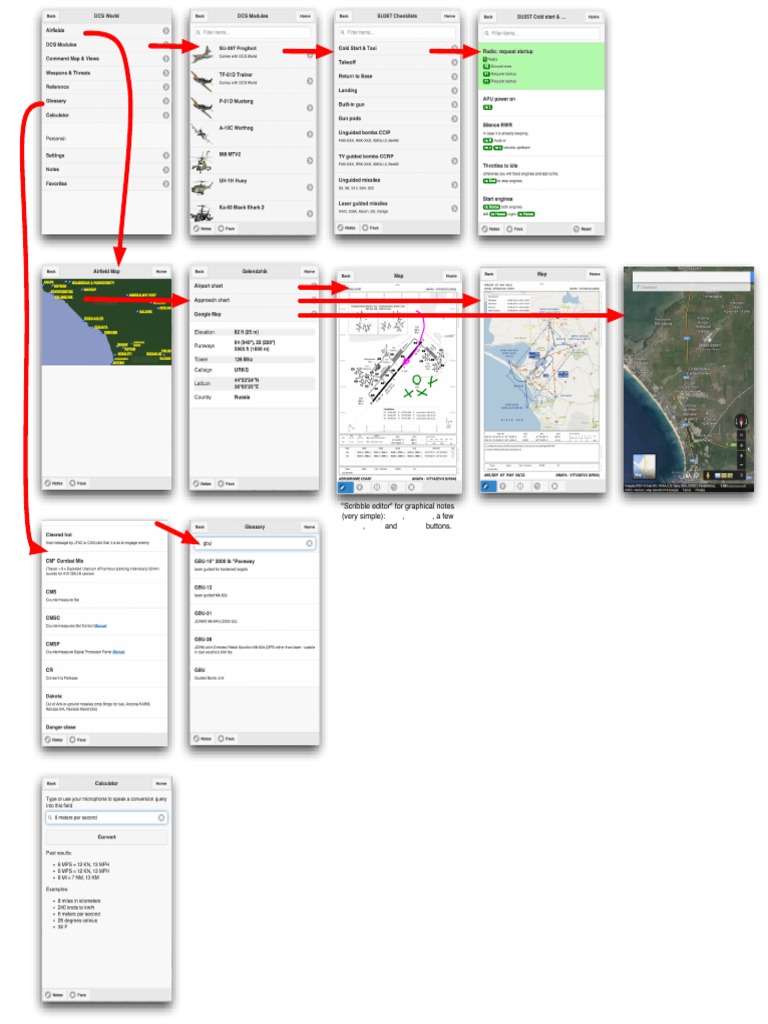The height and width of the screenshot is (1024, 768).
Task: Focus the filter field on DCS Modules screen
Action: [x=253, y=32]
